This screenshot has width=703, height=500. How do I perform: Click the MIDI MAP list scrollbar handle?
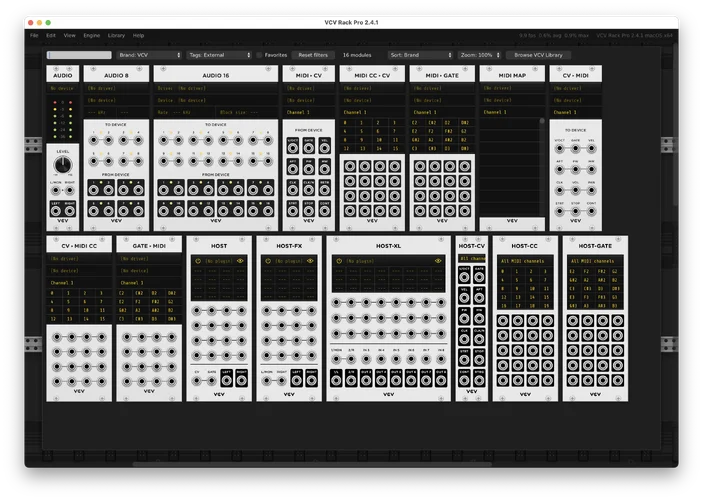[x=542, y=121]
